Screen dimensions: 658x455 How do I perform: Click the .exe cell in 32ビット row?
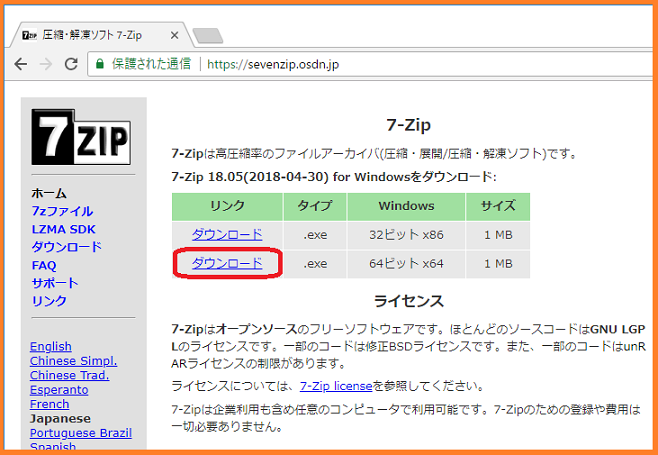point(315,235)
